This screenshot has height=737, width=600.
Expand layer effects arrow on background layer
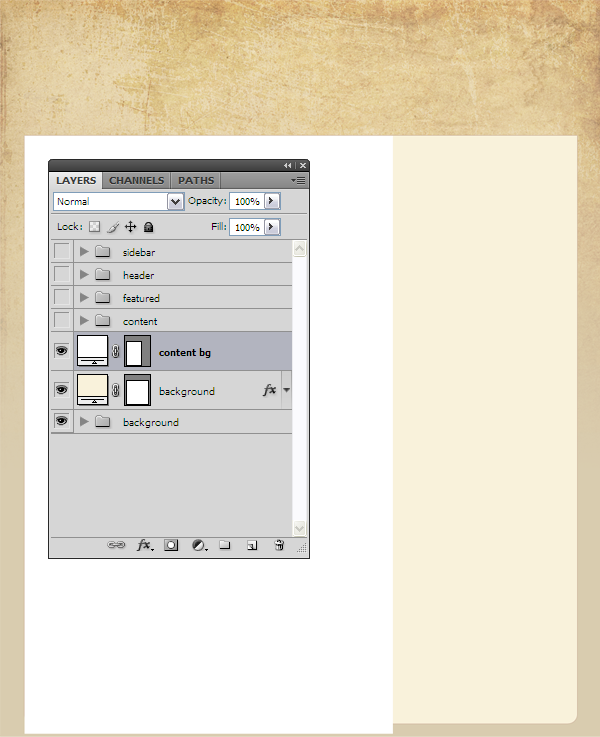tap(286, 390)
